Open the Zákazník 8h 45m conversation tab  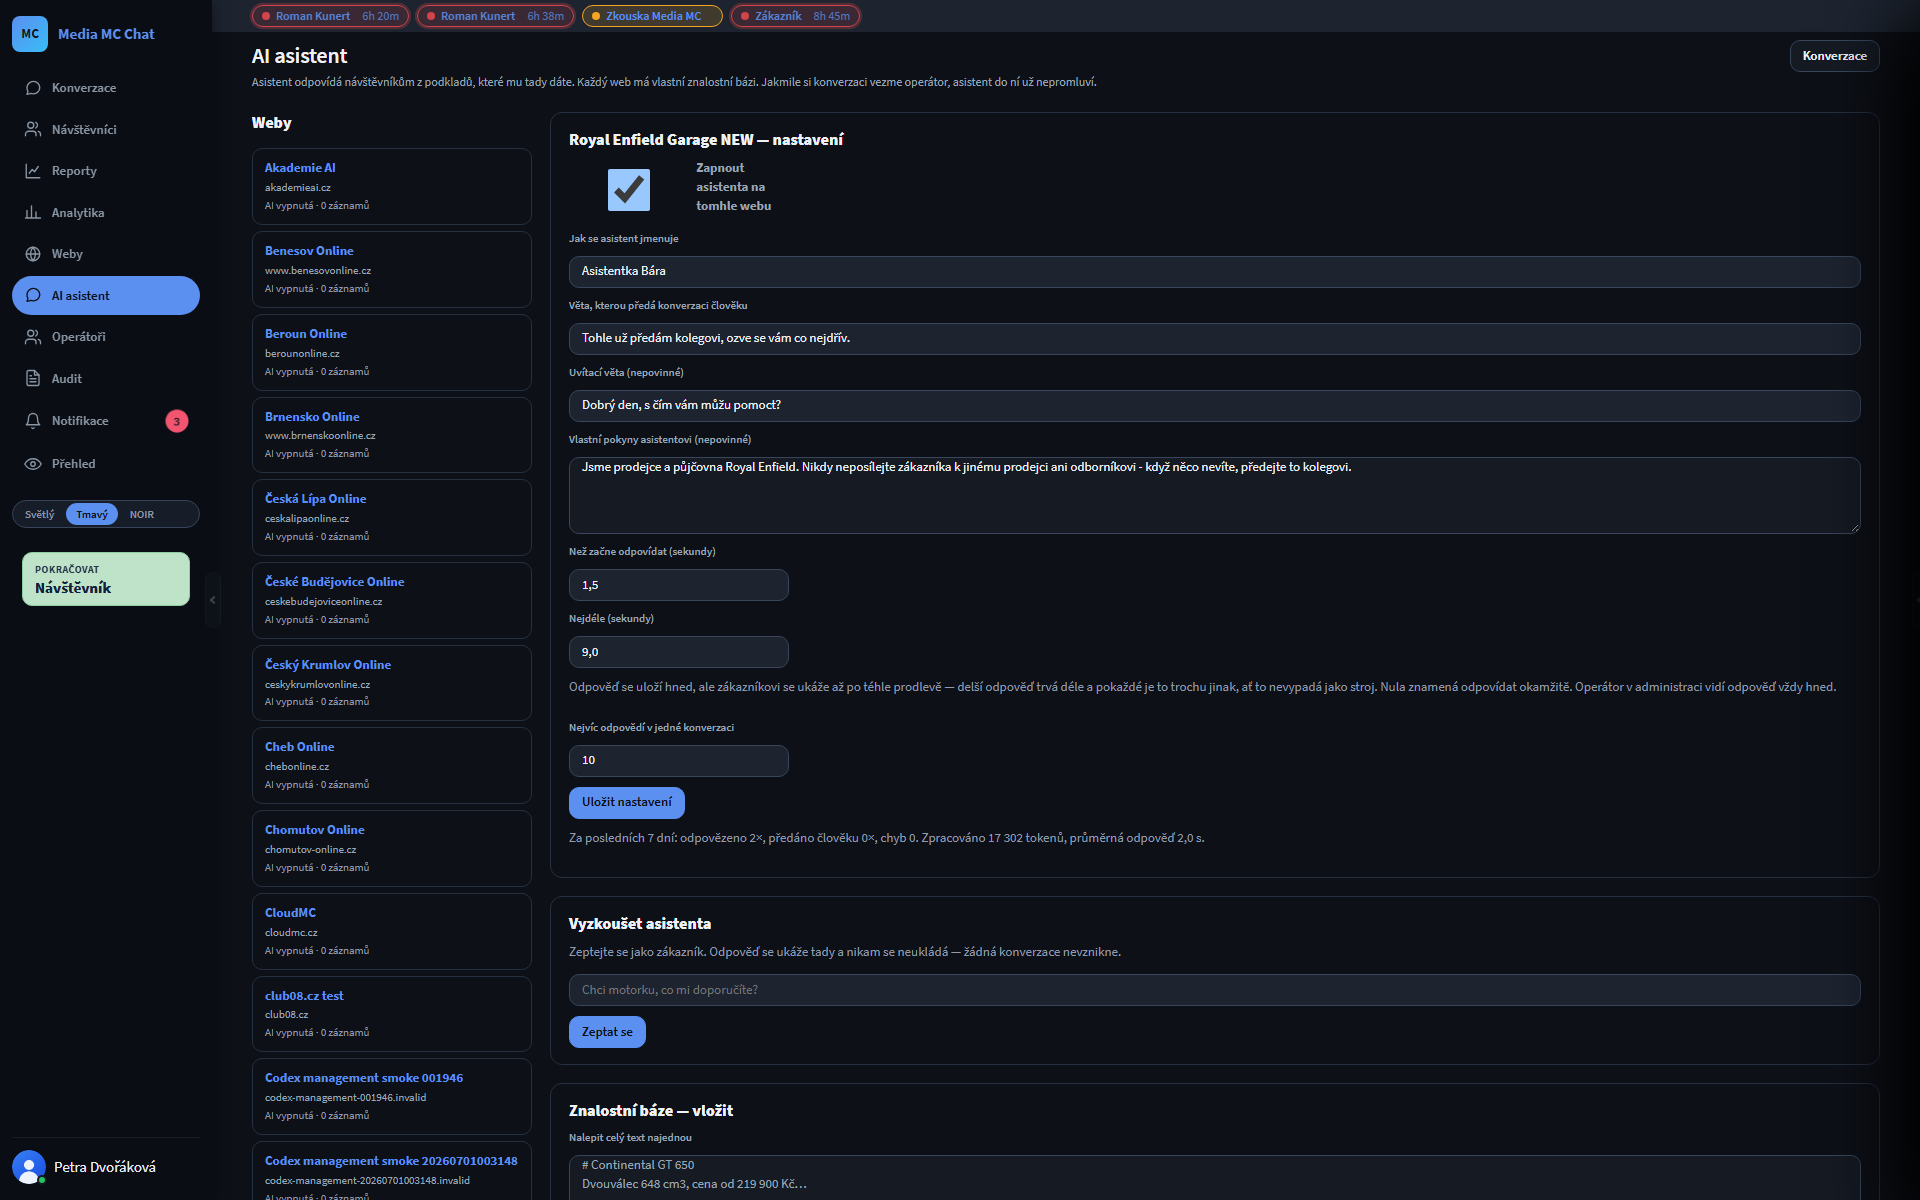795,16
